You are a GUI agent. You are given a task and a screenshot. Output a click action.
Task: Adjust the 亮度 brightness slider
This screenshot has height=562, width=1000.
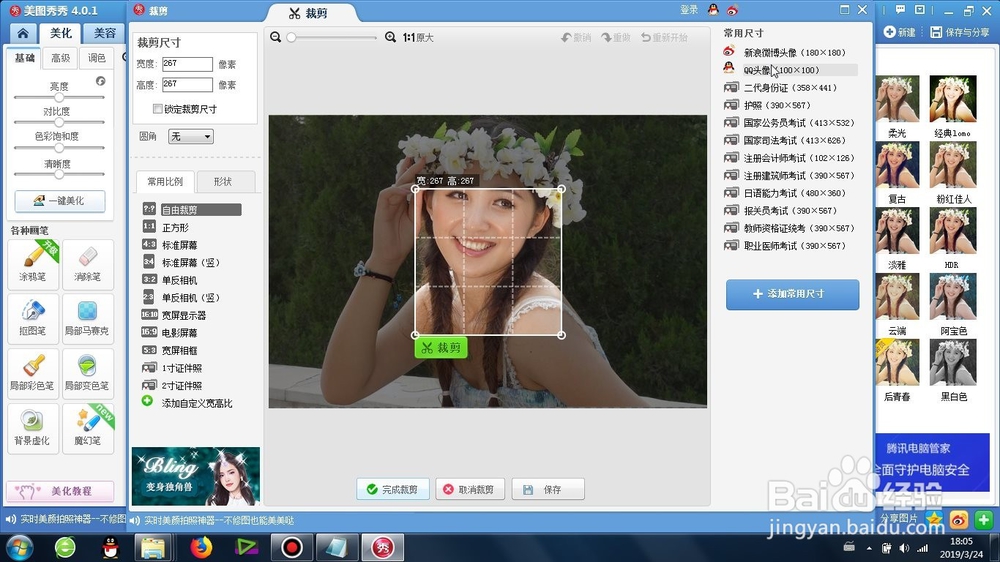point(59,98)
